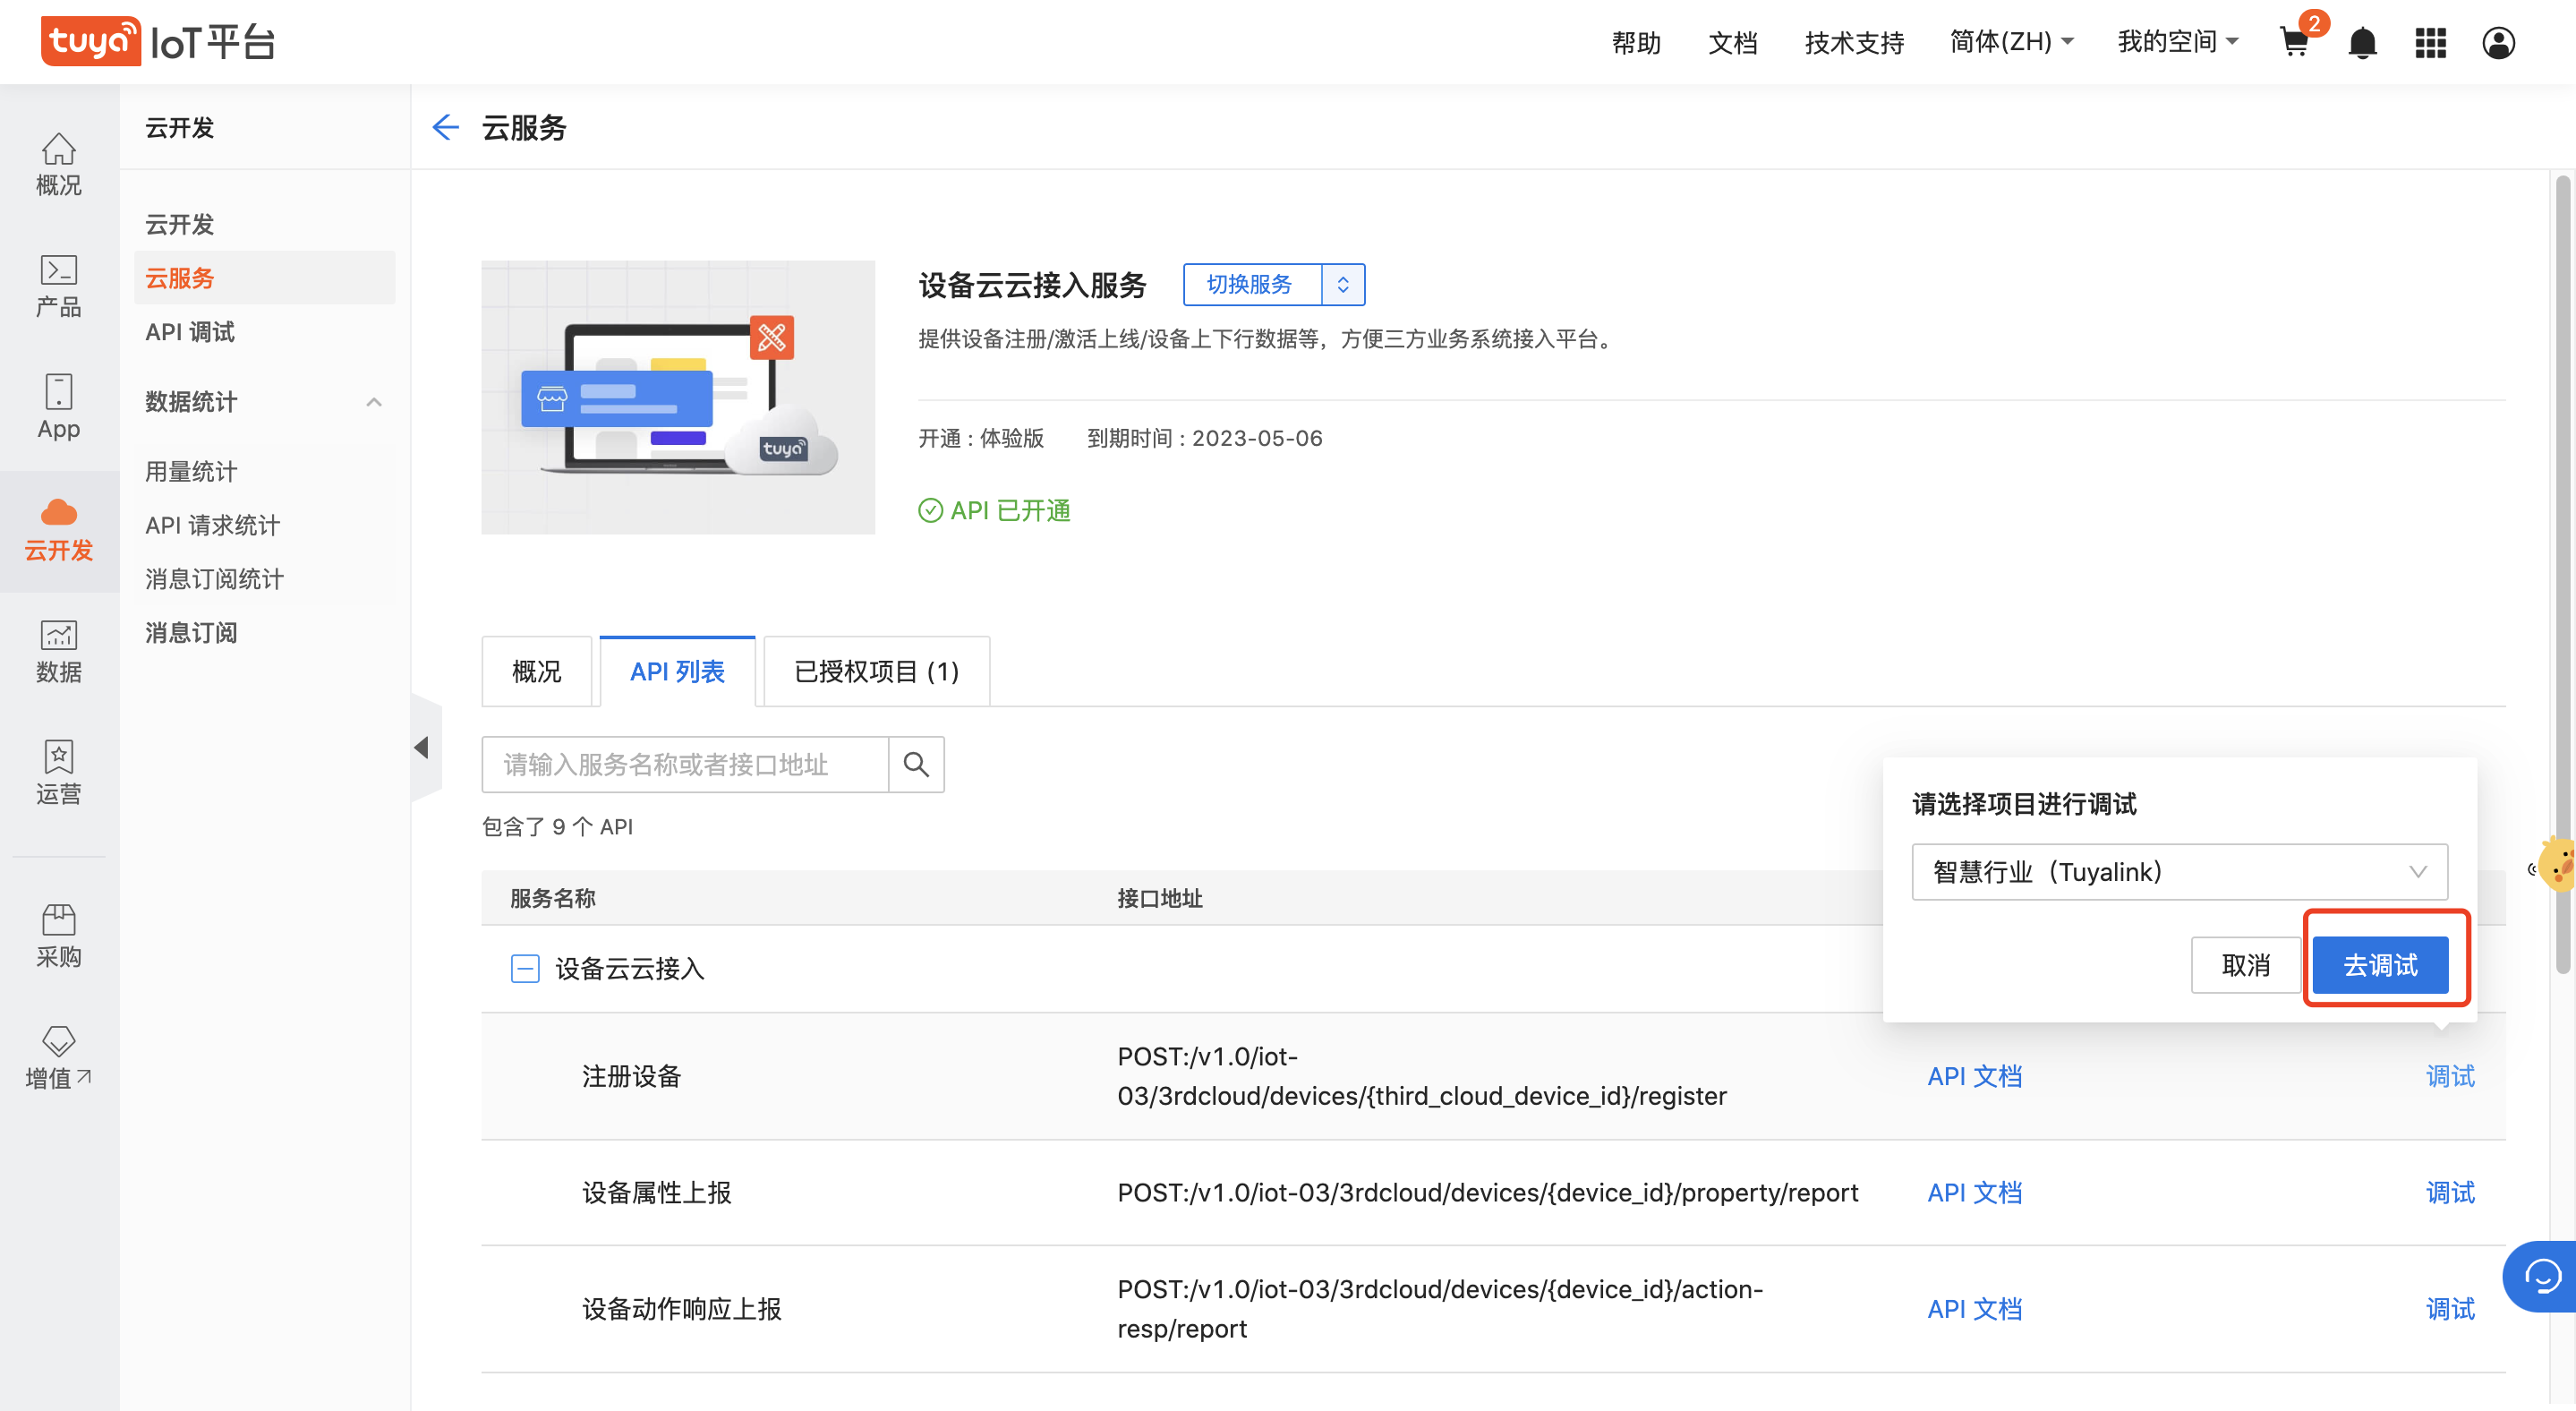Screen dimensions: 2576x1411
Task: Open API 调试 in the submenu
Action: click(x=190, y=332)
